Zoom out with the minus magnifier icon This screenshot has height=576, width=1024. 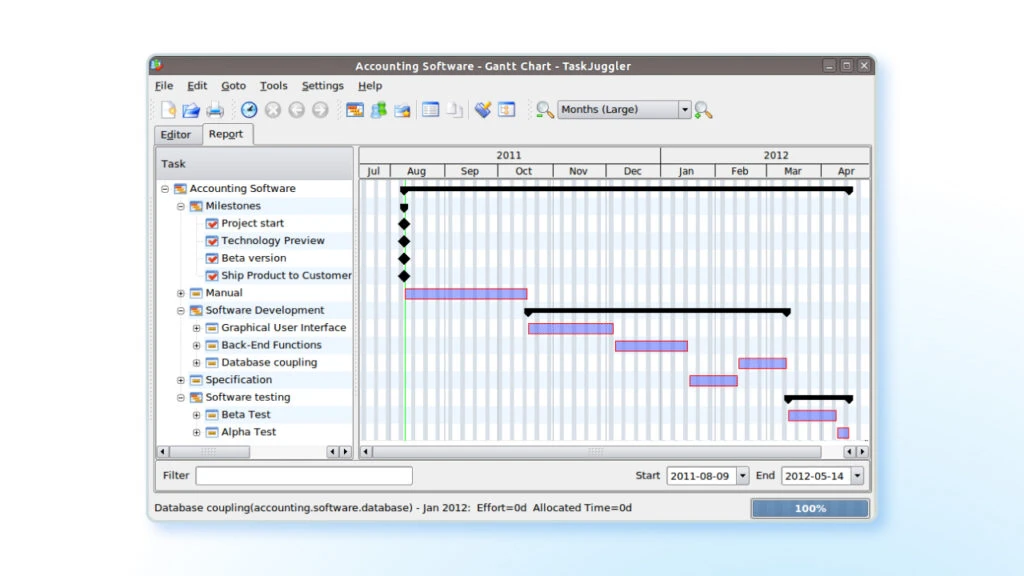(x=545, y=110)
